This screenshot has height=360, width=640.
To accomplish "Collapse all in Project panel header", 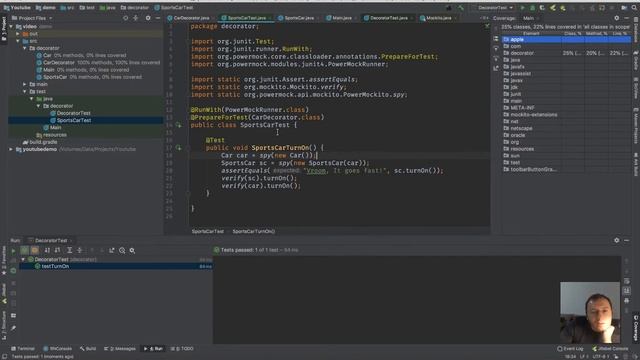I will pyautogui.click(x=136, y=18).
